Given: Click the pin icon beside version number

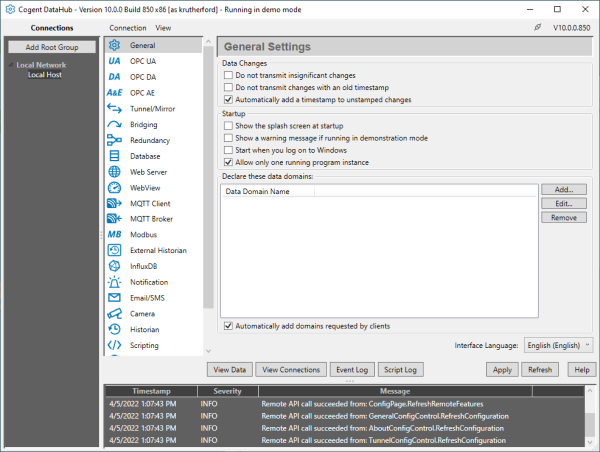Looking at the screenshot, I should (538, 27).
